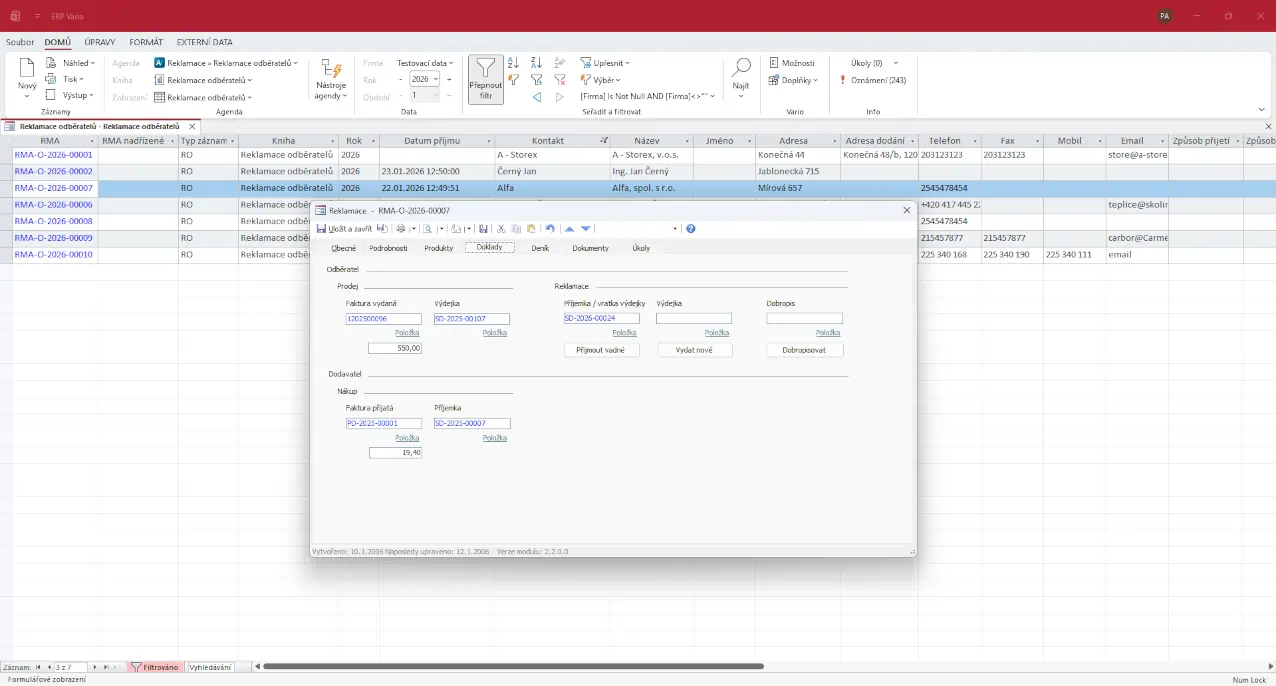Viewport: 1276px width, 686px height.
Task: Toggle the Filtrováno indicator in status bar
Action: point(156,667)
